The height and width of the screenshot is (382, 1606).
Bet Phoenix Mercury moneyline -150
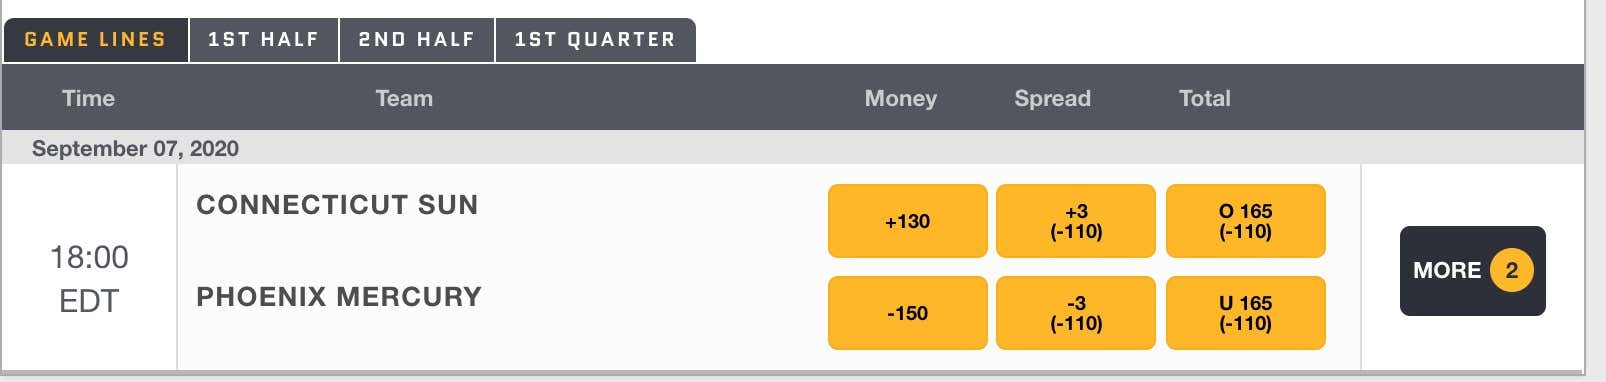(x=907, y=313)
